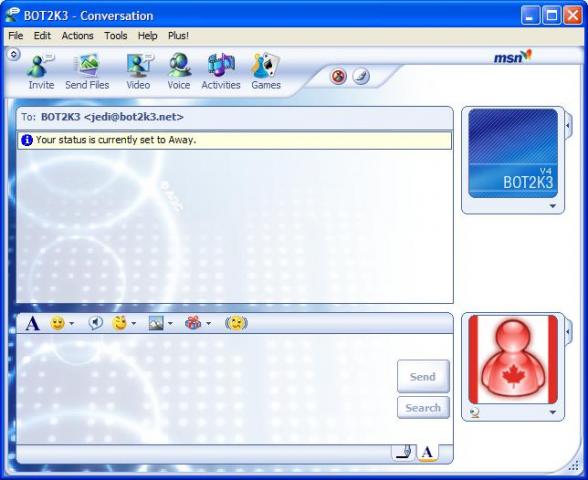The width and height of the screenshot is (588, 480).
Task: Start a Video conversation
Action: tap(138, 71)
